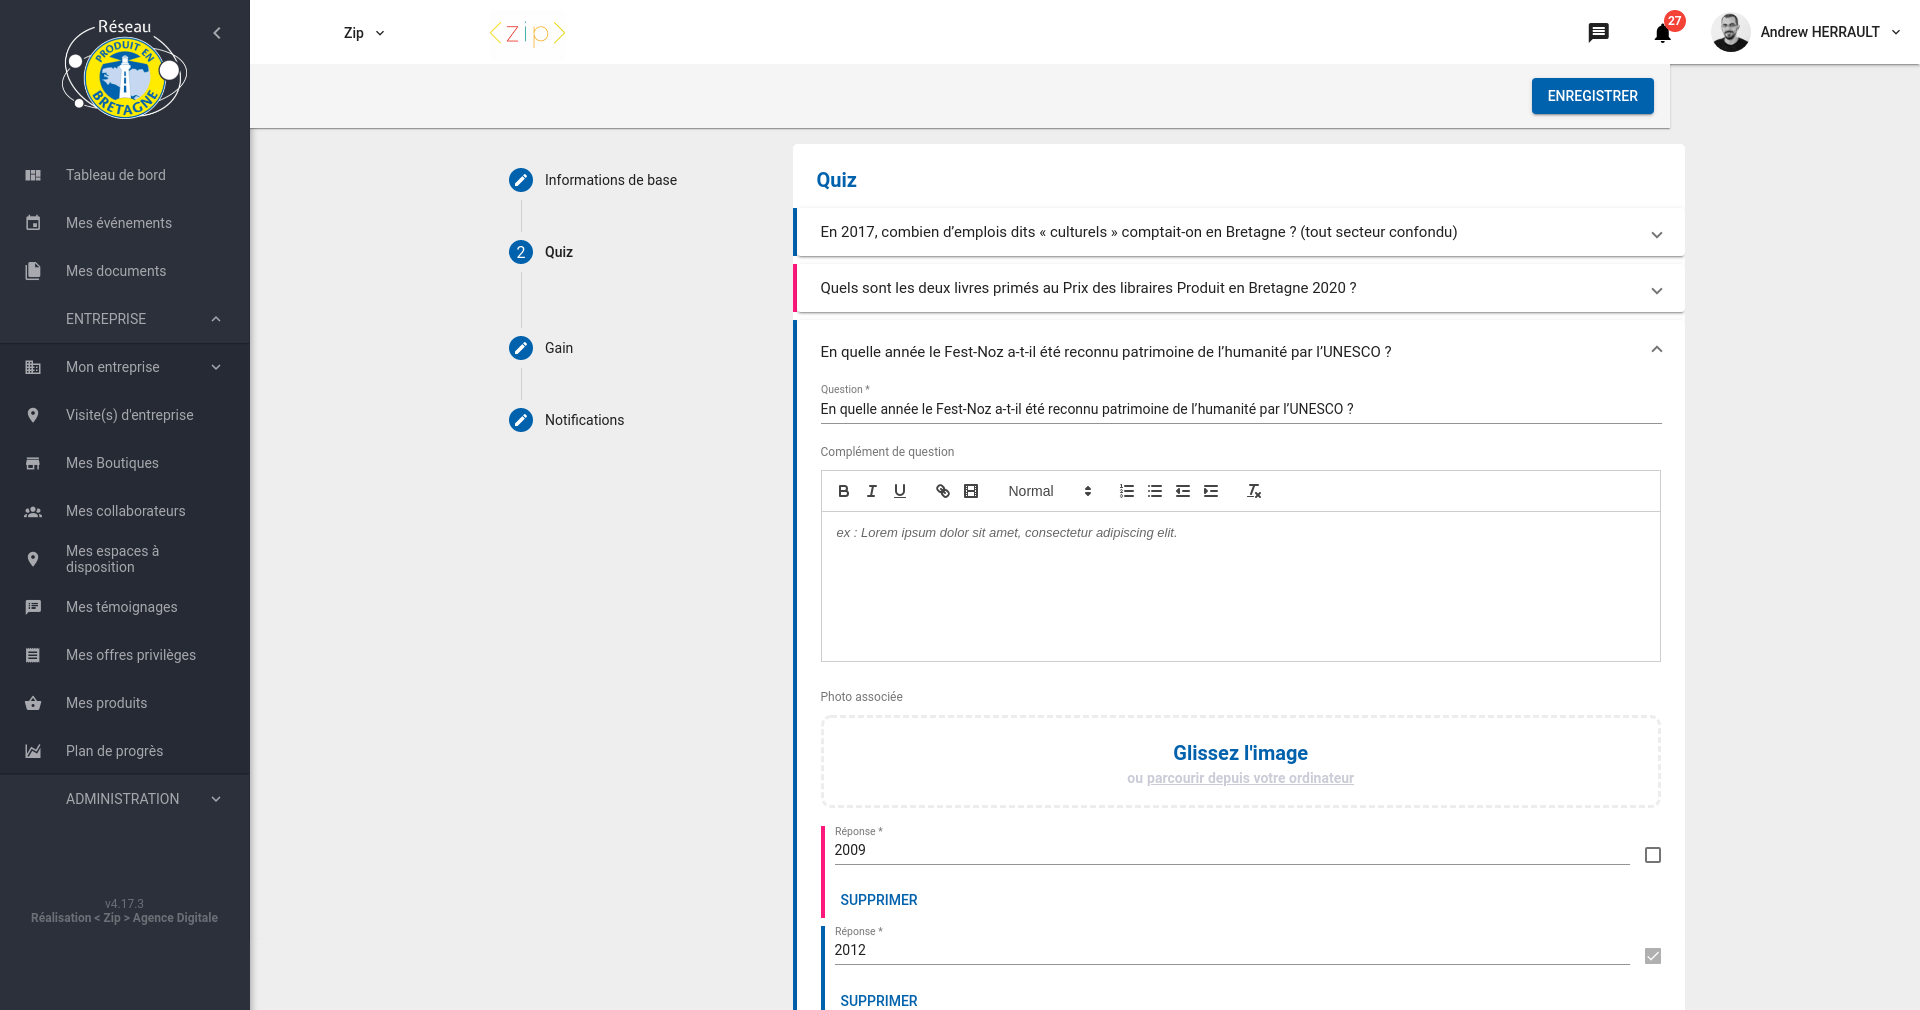1920x1010 pixels.
Task: Open notifications via the bell icon
Action: [x=1662, y=33]
